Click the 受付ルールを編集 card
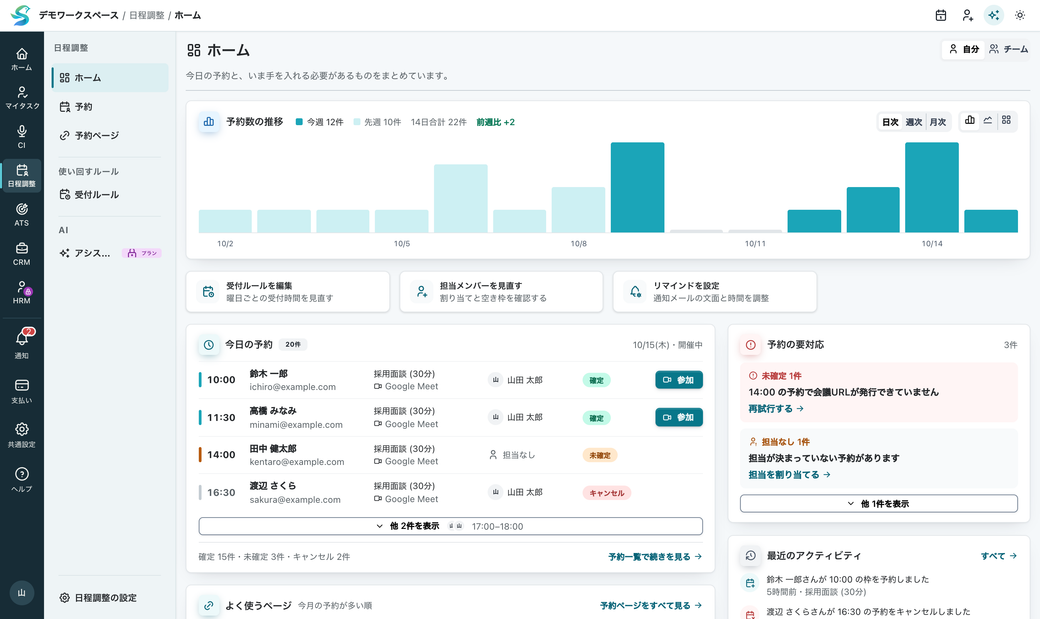1040x619 pixels. (x=288, y=292)
